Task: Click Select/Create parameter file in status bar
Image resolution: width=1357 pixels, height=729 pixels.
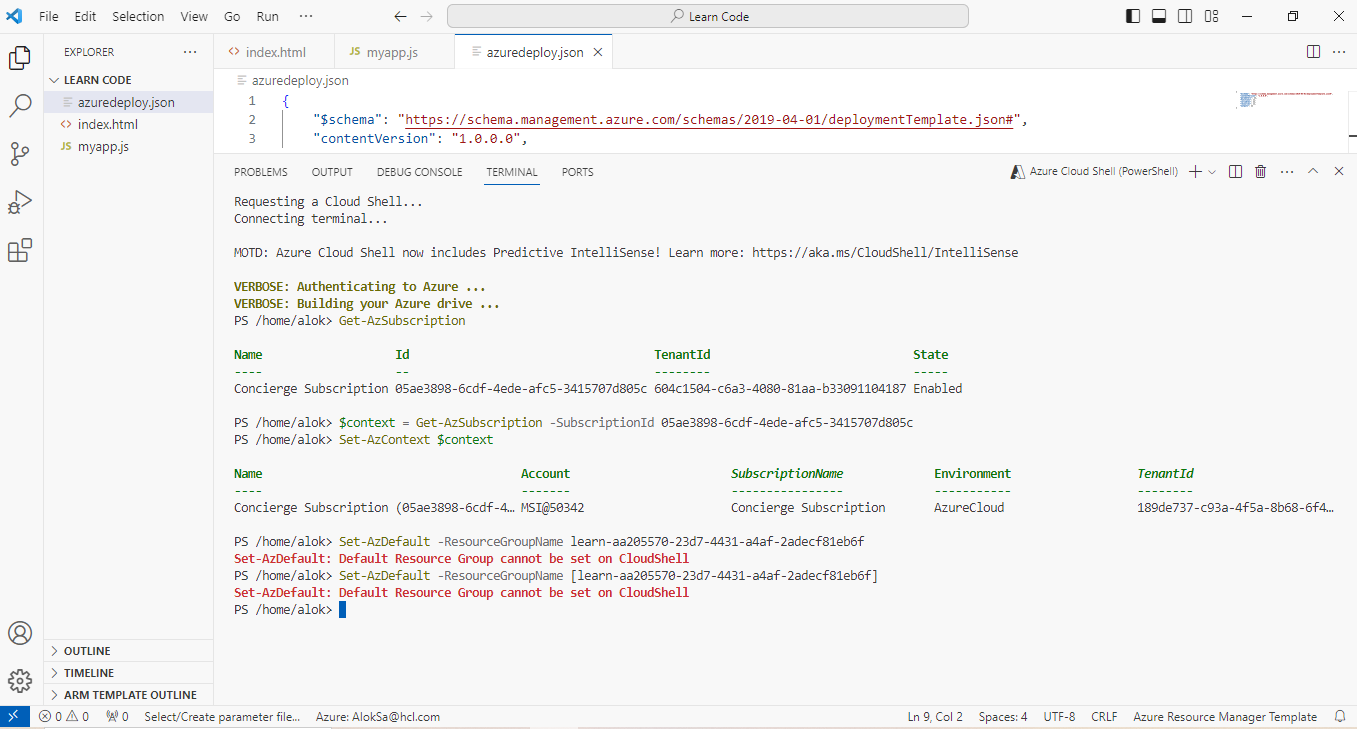Action: pyautogui.click(x=222, y=716)
